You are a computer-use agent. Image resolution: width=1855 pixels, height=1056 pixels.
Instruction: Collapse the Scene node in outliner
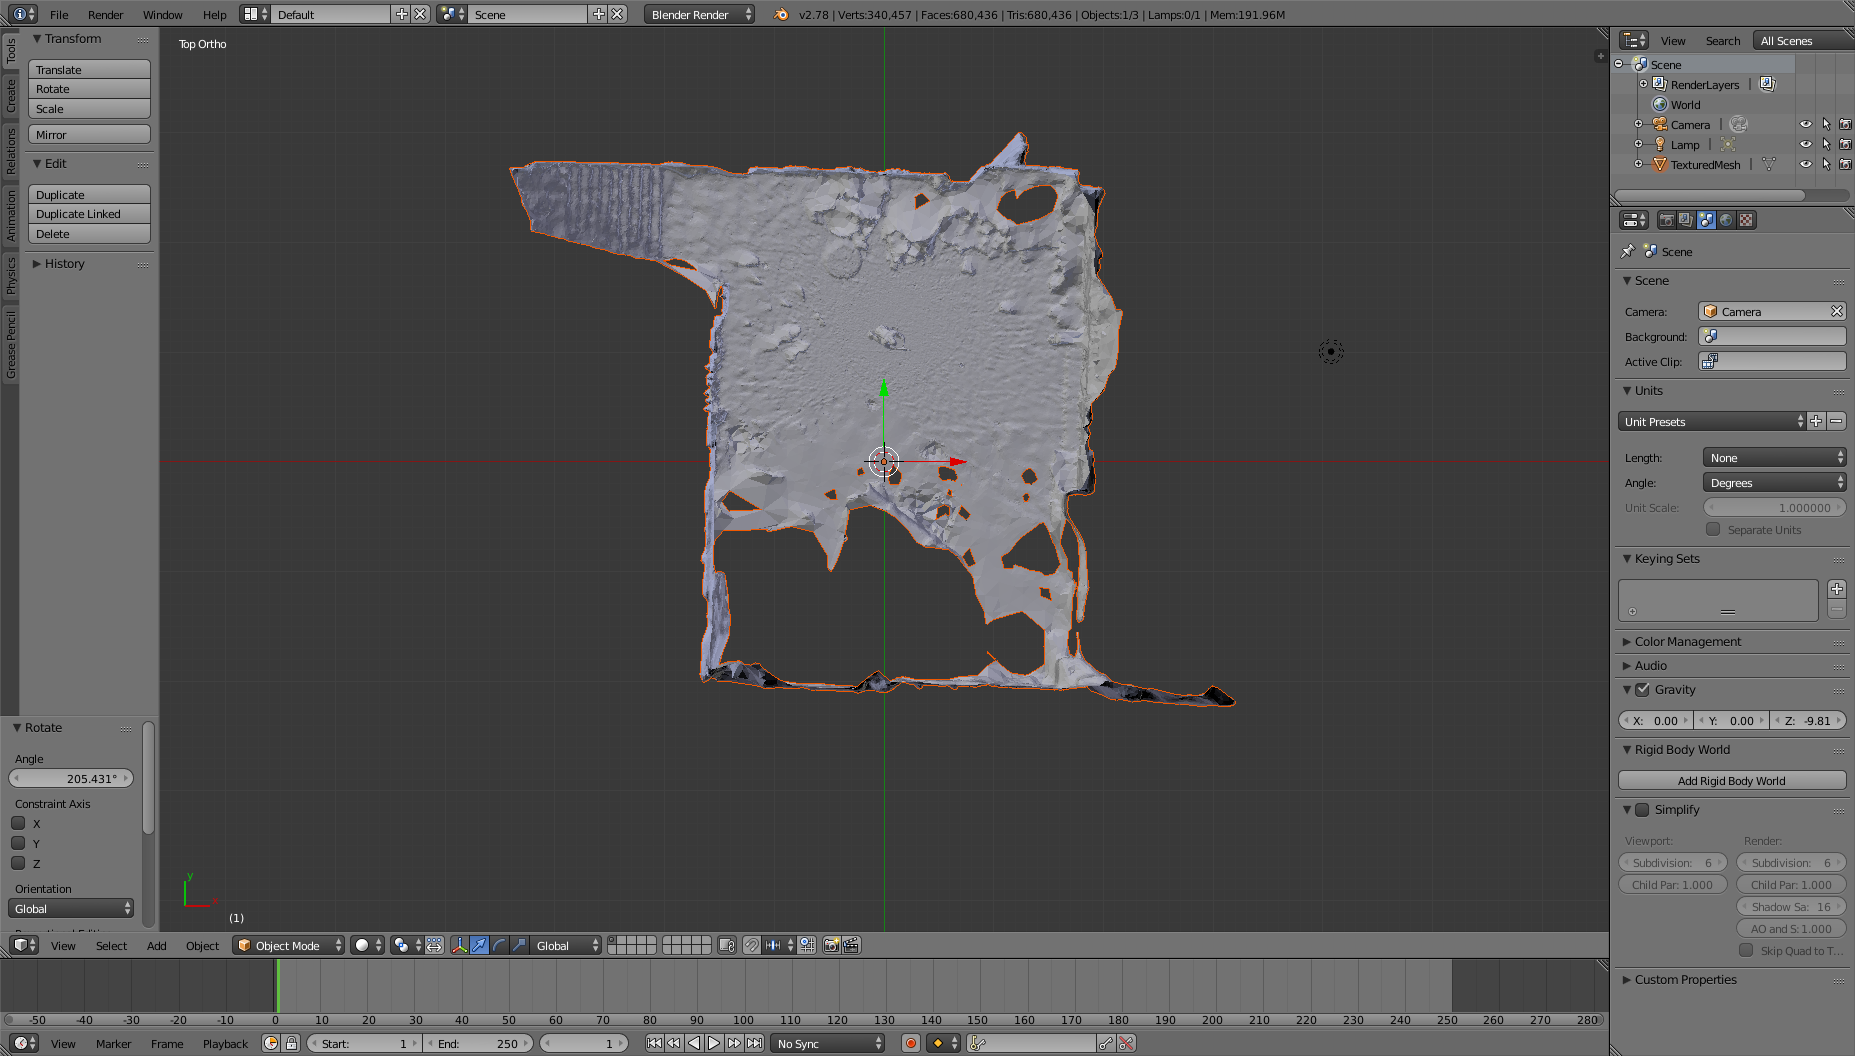pos(1619,64)
